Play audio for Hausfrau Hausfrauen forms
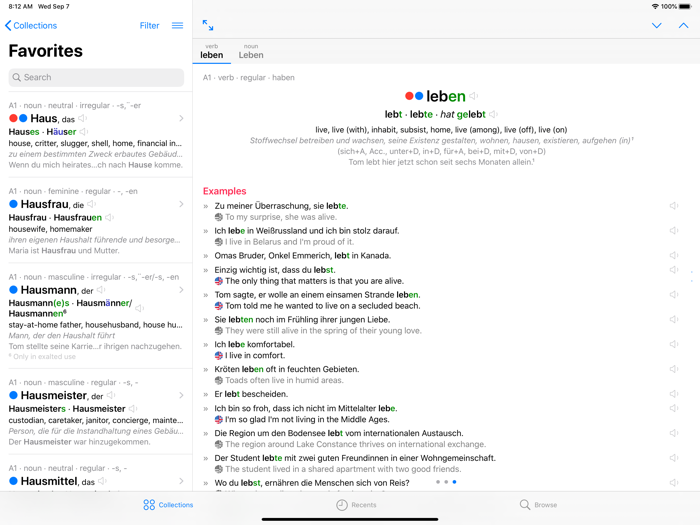Image resolution: width=700 pixels, height=525 pixels. [109, 217]
